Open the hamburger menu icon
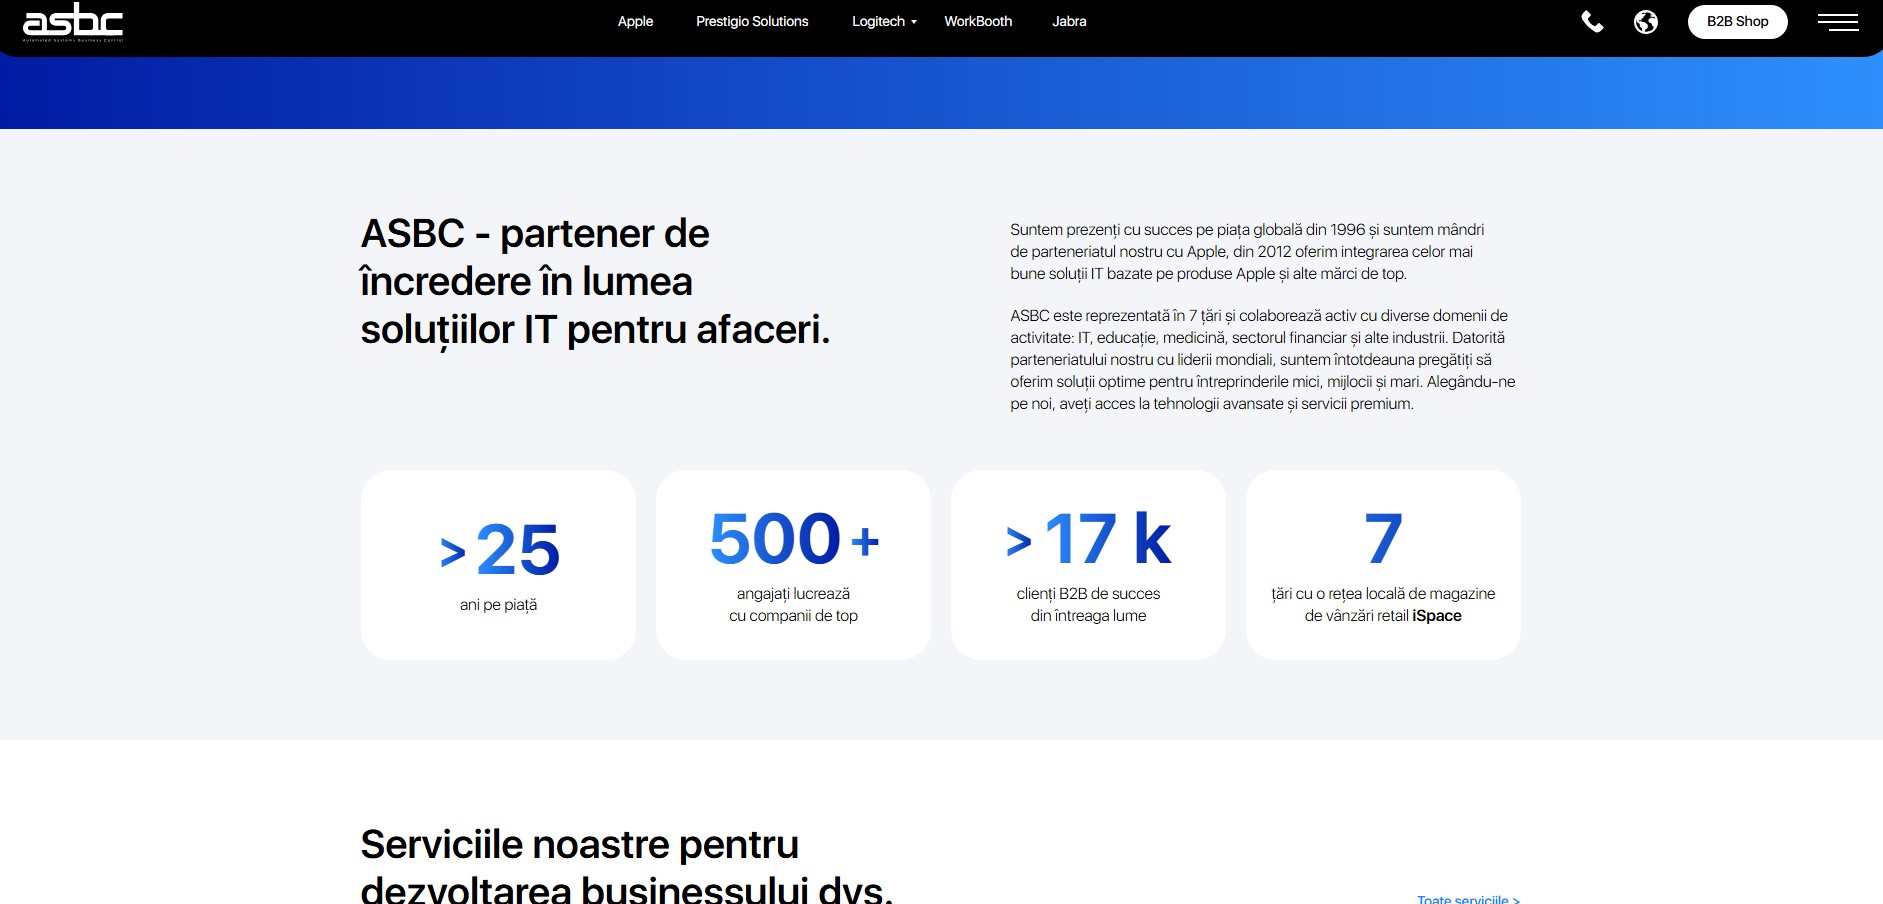This screenshot has height=904, width=1883. (x=1838, y=22)
